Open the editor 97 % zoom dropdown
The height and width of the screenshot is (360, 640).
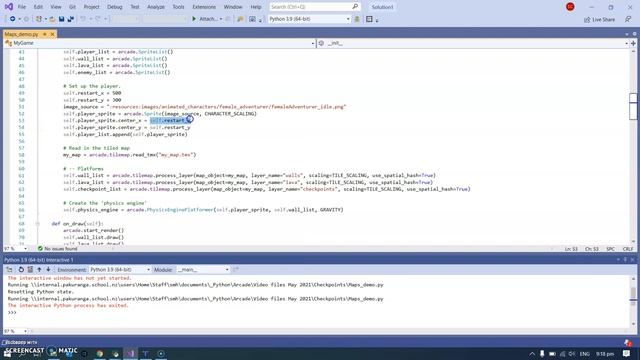point(16,249)
